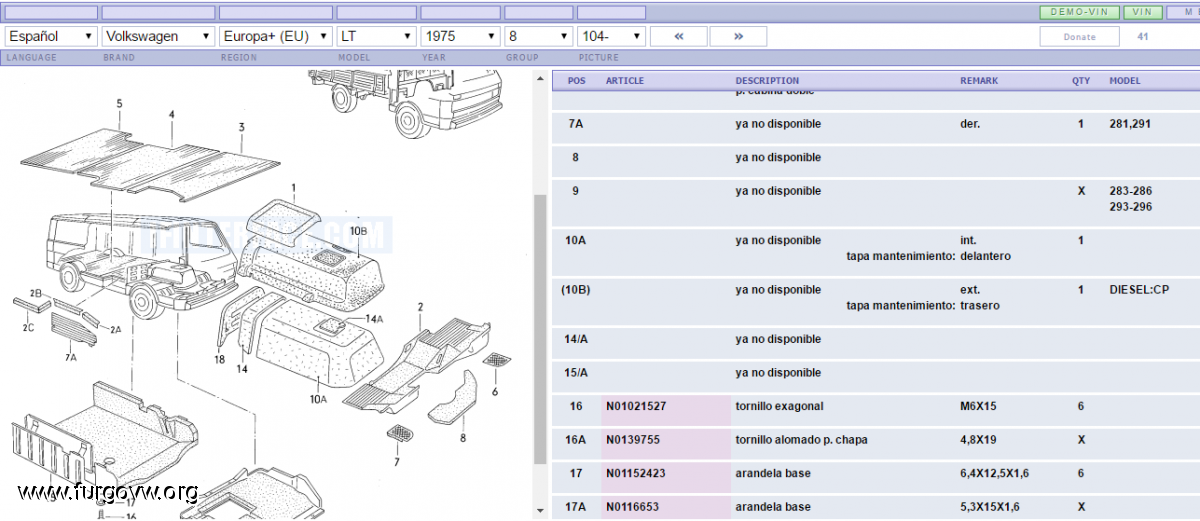Image resolution: width=1200 pixels, height=521 pixels.
Task: Open the Language dropdown showing Español
Action: pyautogui.click(x=51, y=36)
